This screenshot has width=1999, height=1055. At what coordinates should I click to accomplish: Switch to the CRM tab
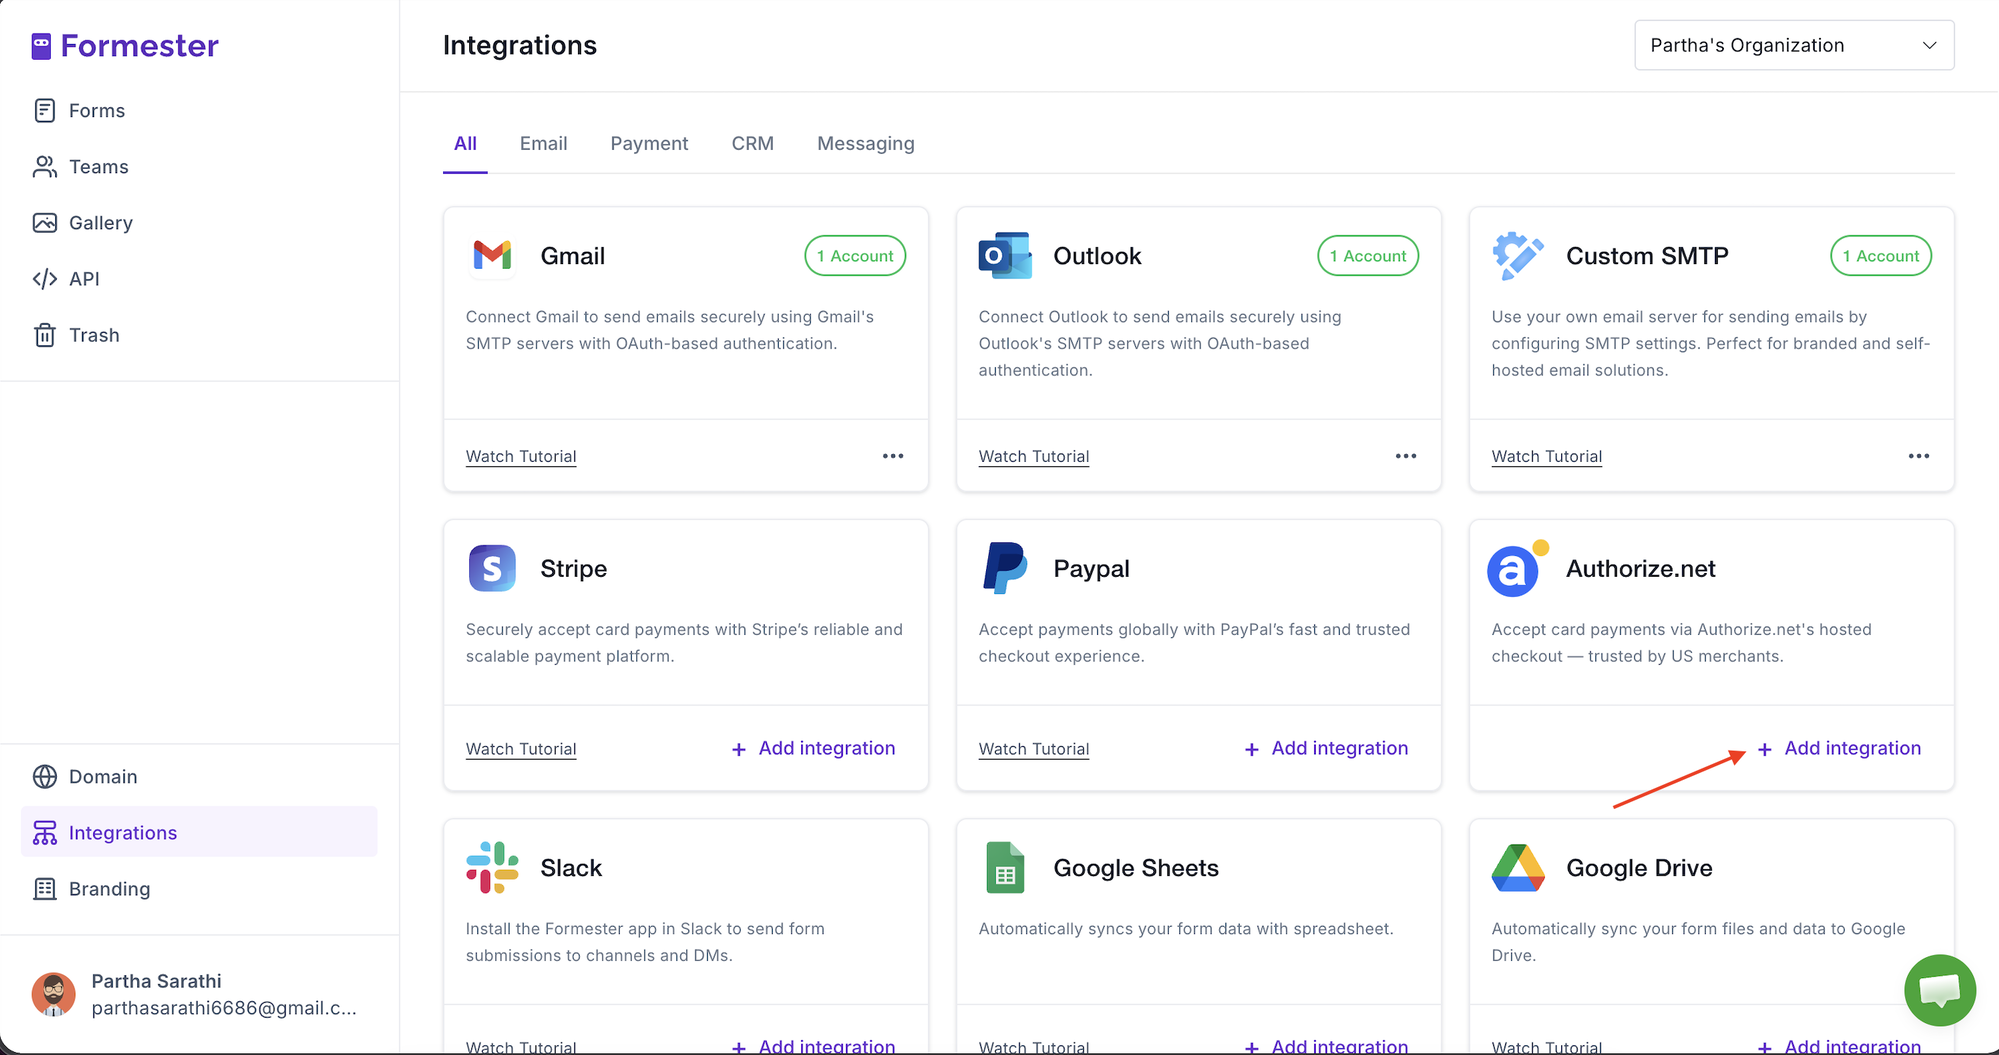coord(752,144)
